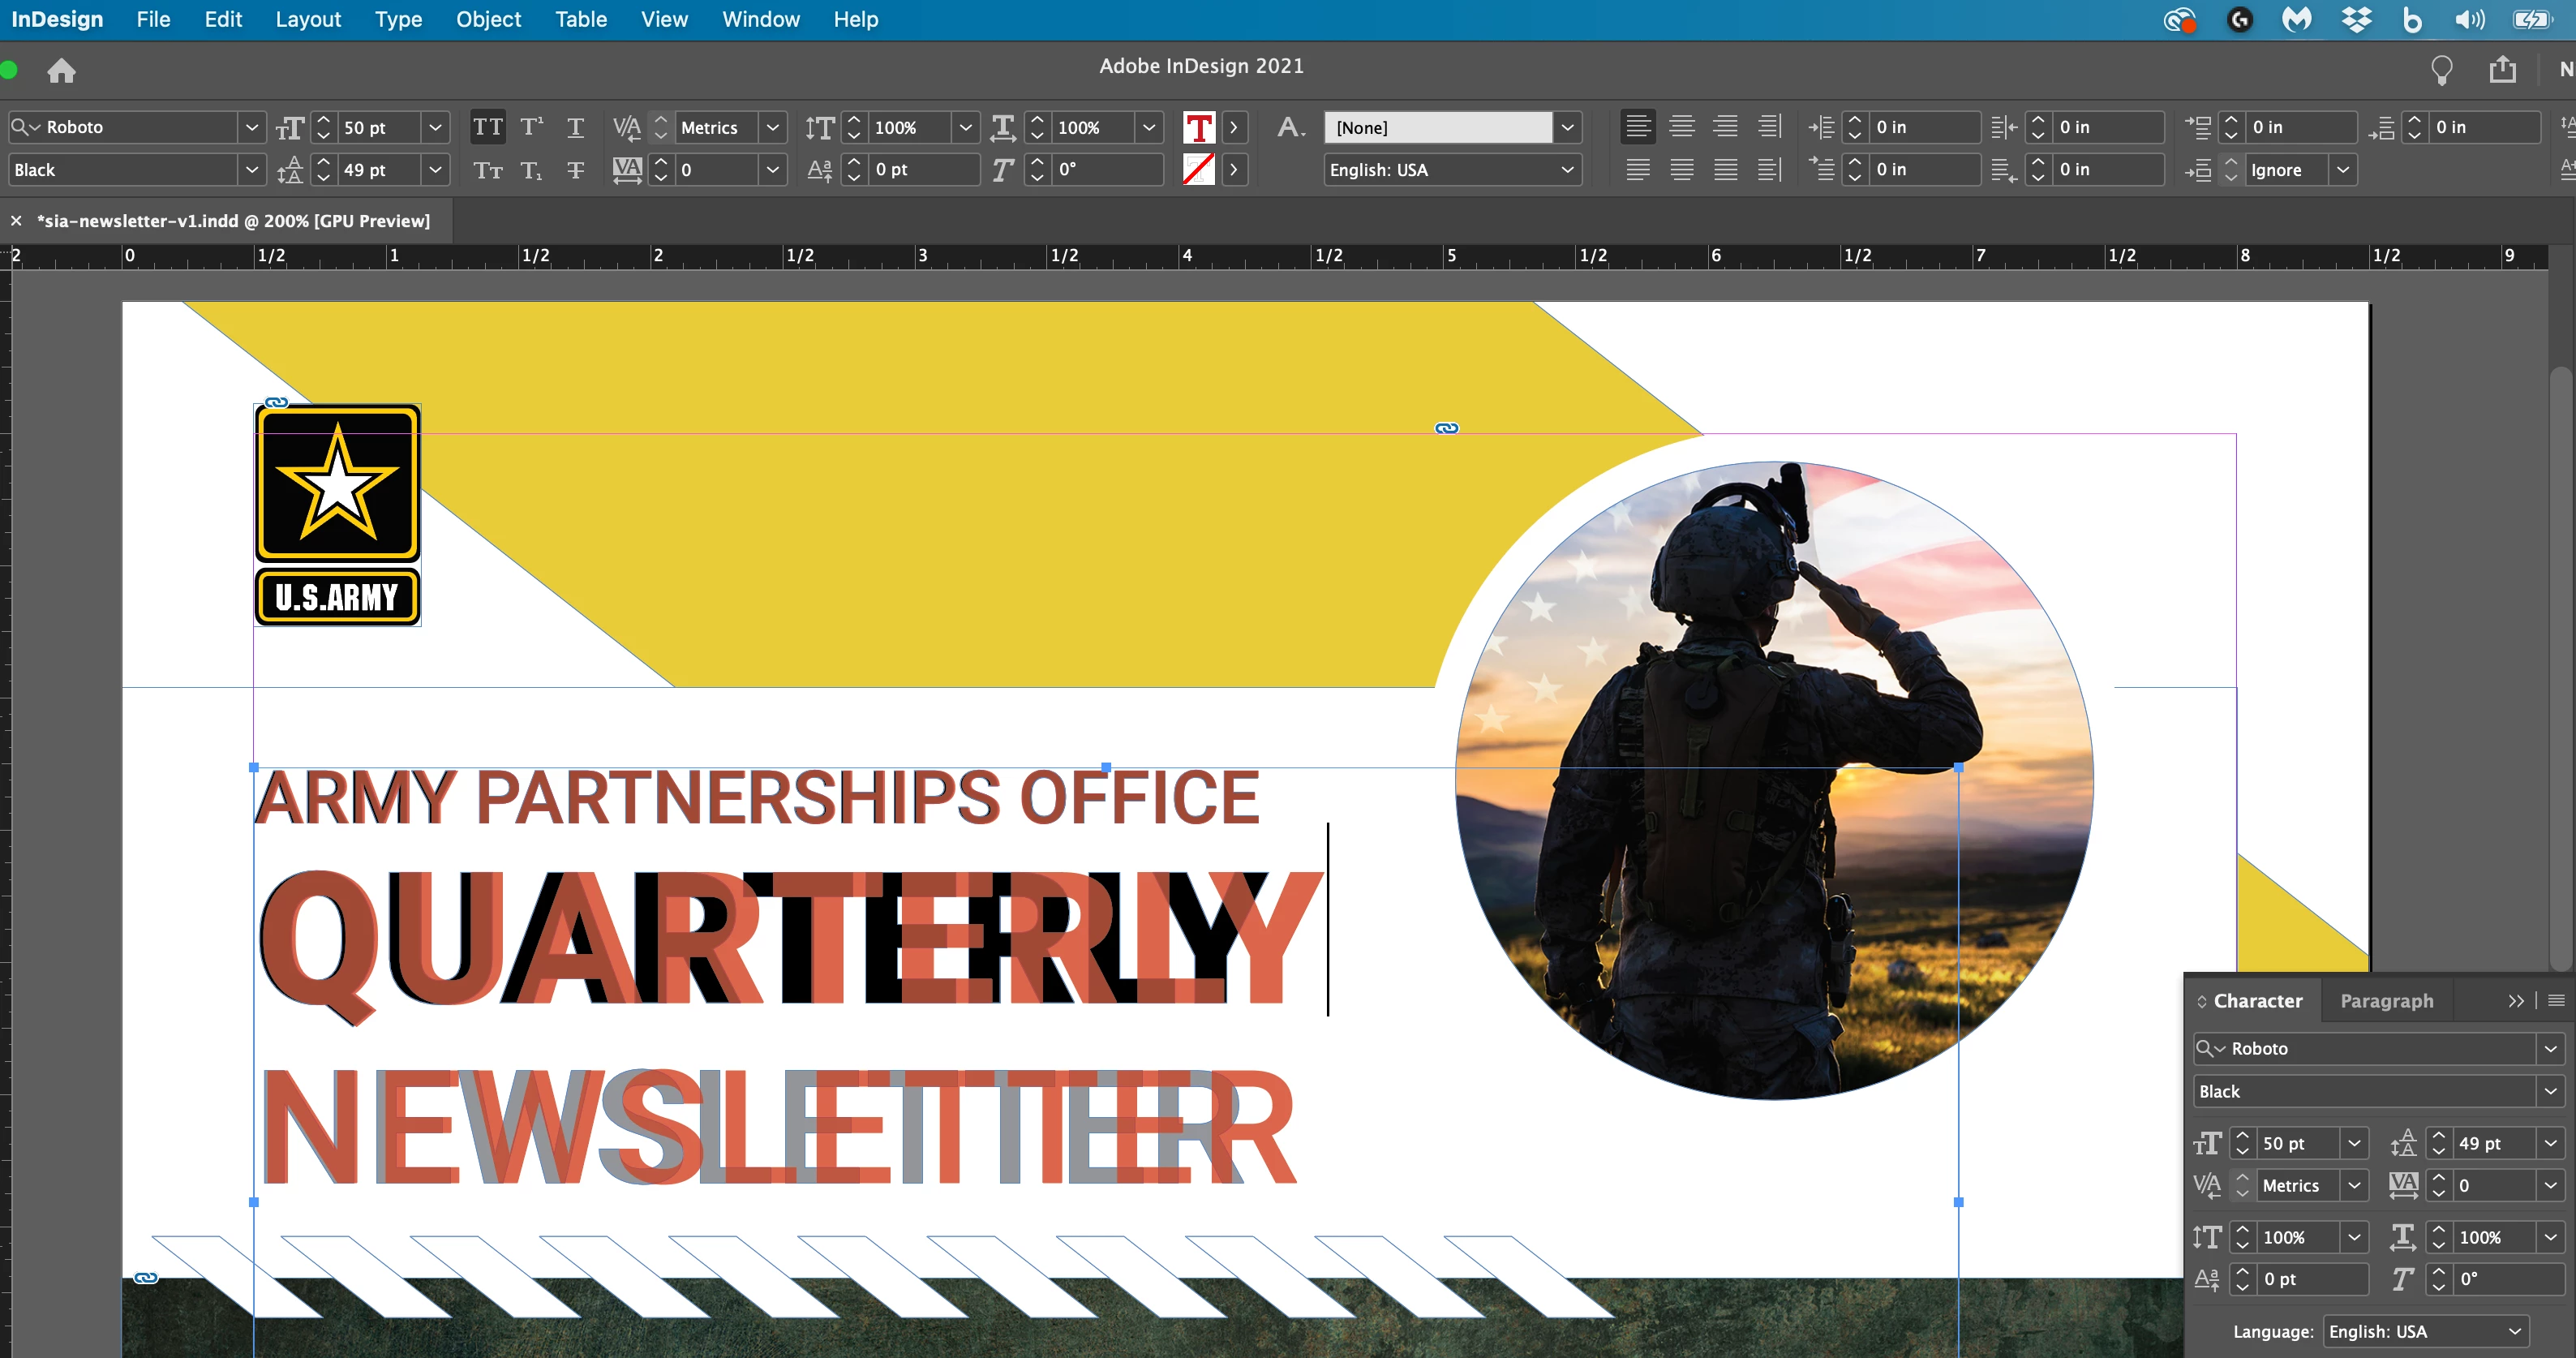Apply Small Caps formatting
Viewport: 2576px width, 1358px height.
(488, 170)
